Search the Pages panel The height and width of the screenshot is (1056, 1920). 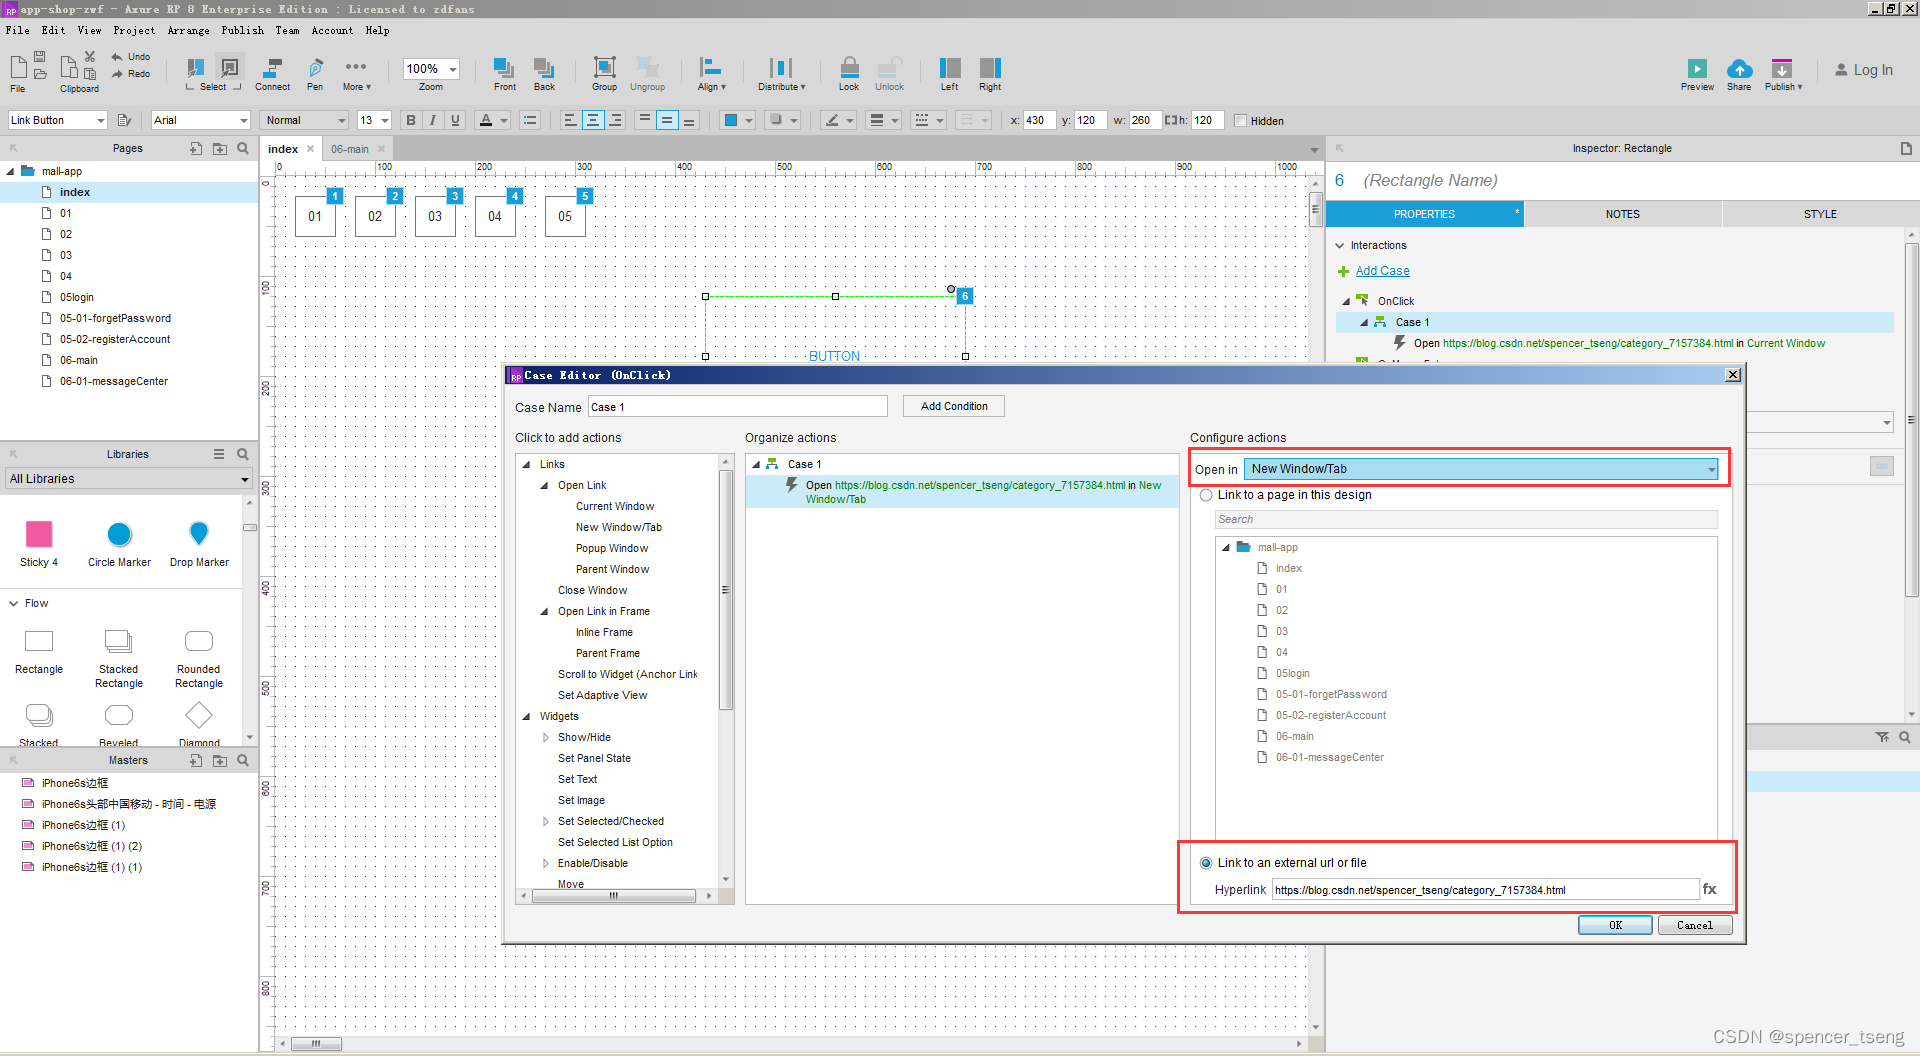coord(243,148)
